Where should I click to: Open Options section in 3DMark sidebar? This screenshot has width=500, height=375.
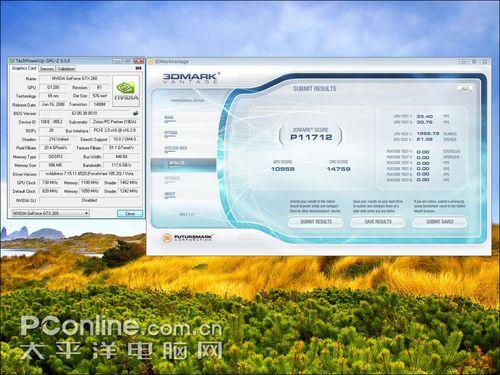(171, 133)
